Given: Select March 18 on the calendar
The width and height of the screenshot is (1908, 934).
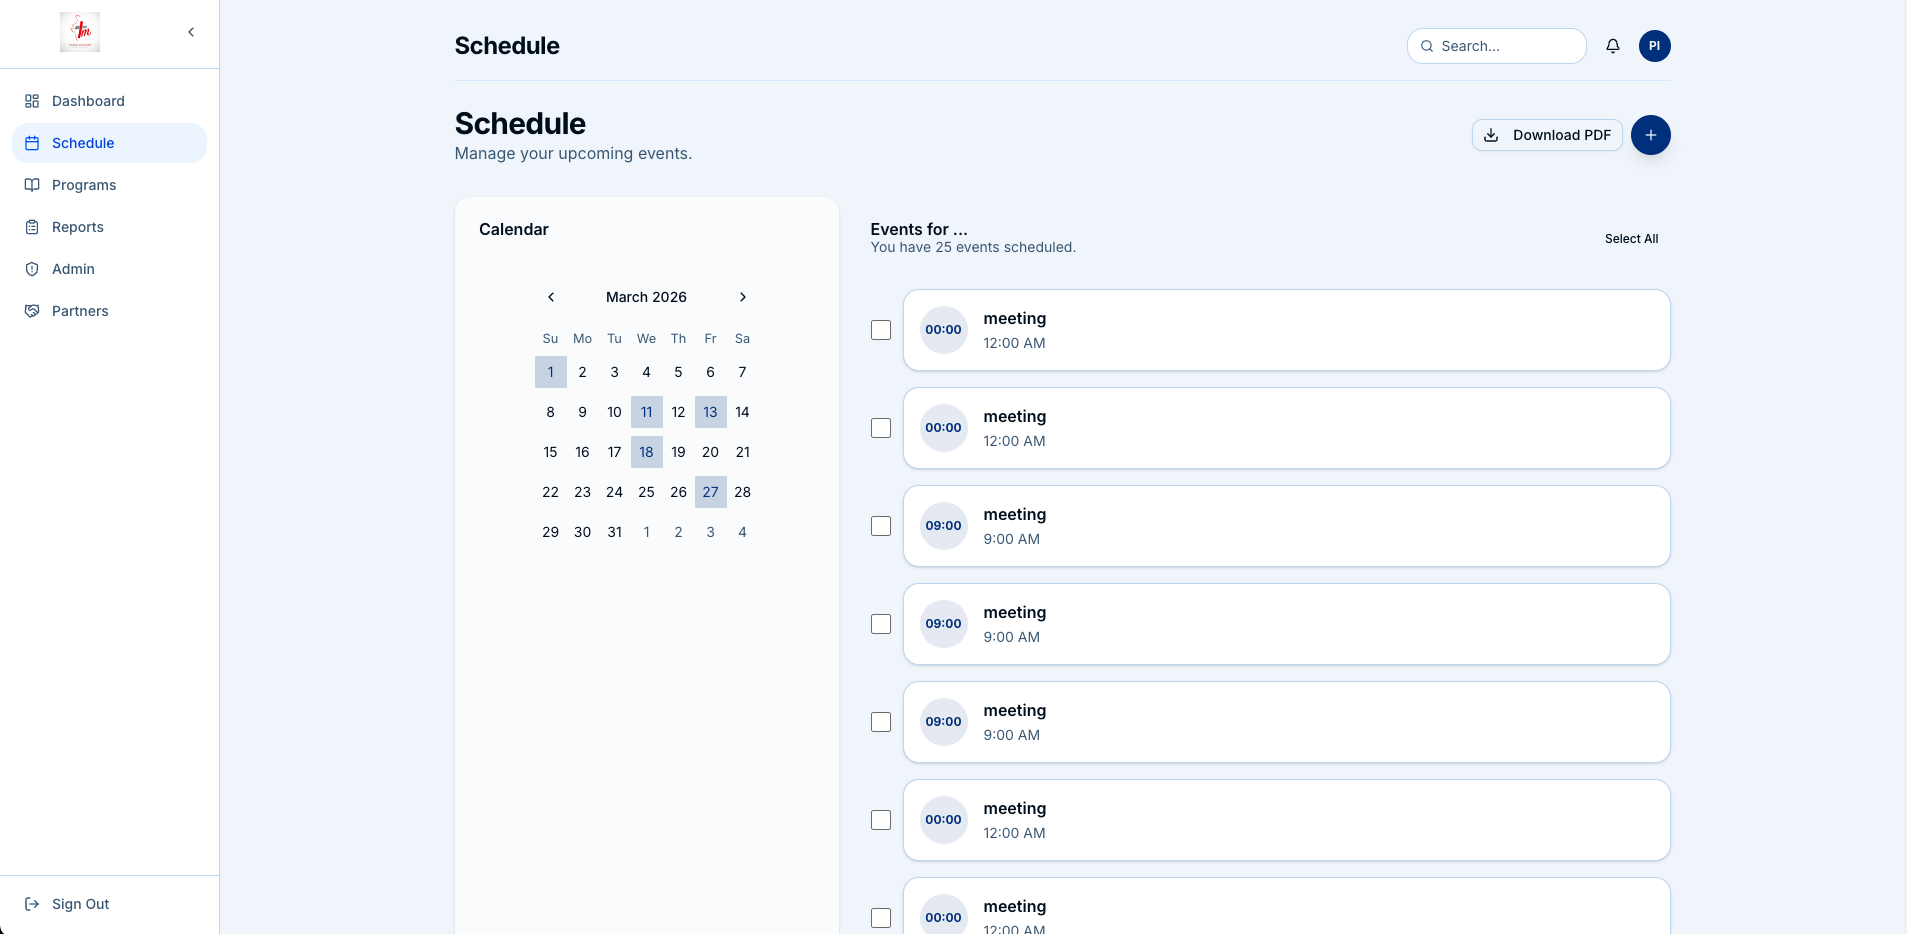Looking at the screenshot, I should coord(646,452).
